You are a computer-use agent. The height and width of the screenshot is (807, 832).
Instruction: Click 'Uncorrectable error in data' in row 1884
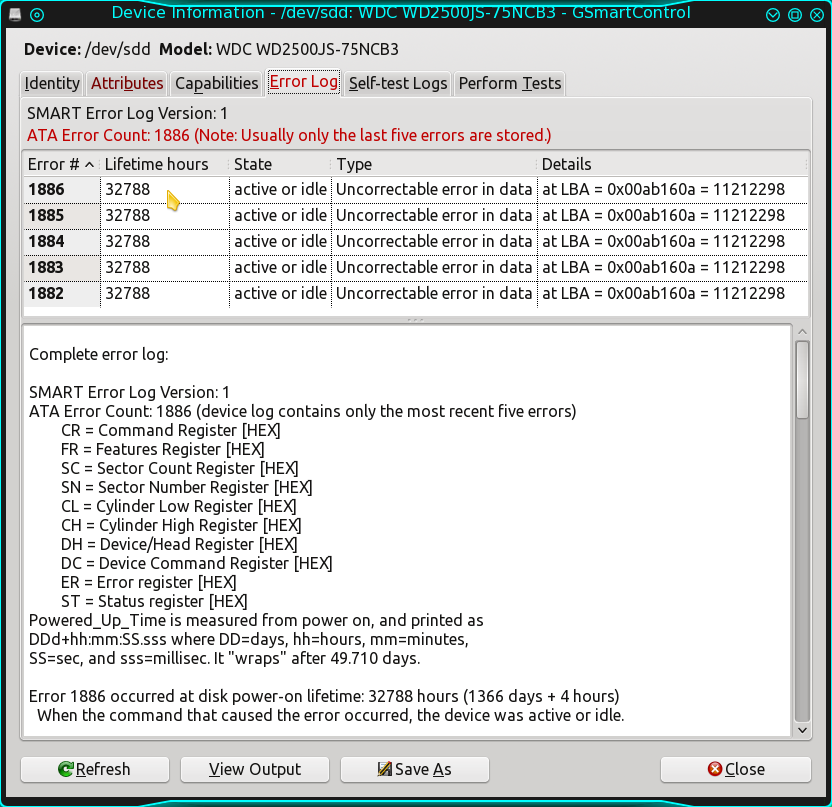[x=434, y=241]
